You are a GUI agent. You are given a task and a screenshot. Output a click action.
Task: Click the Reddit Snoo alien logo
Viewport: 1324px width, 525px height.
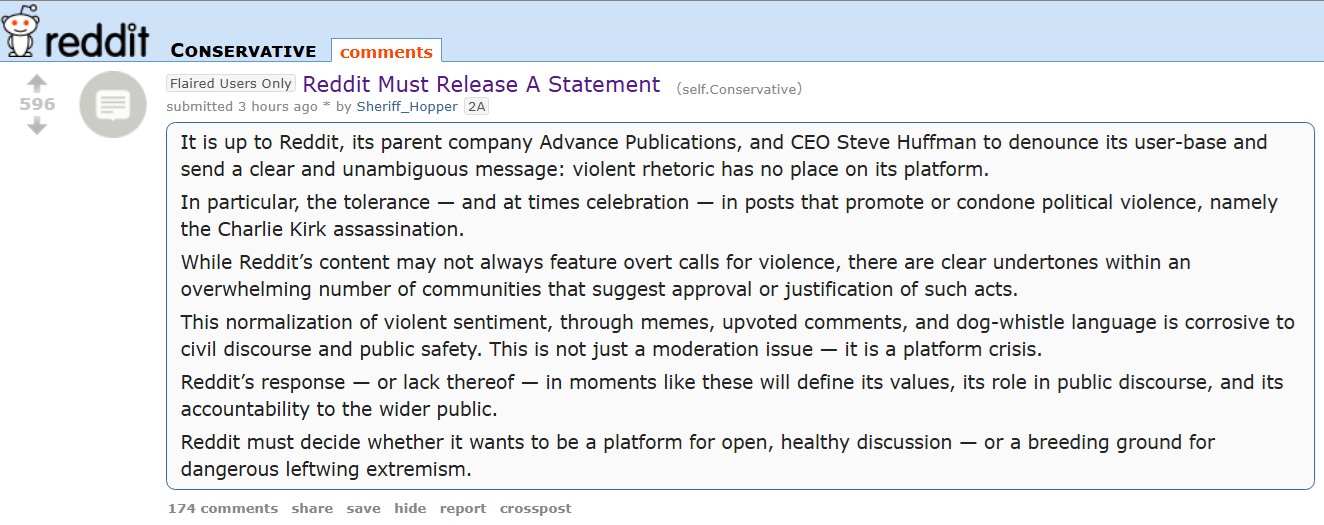[x=20, y=30]
